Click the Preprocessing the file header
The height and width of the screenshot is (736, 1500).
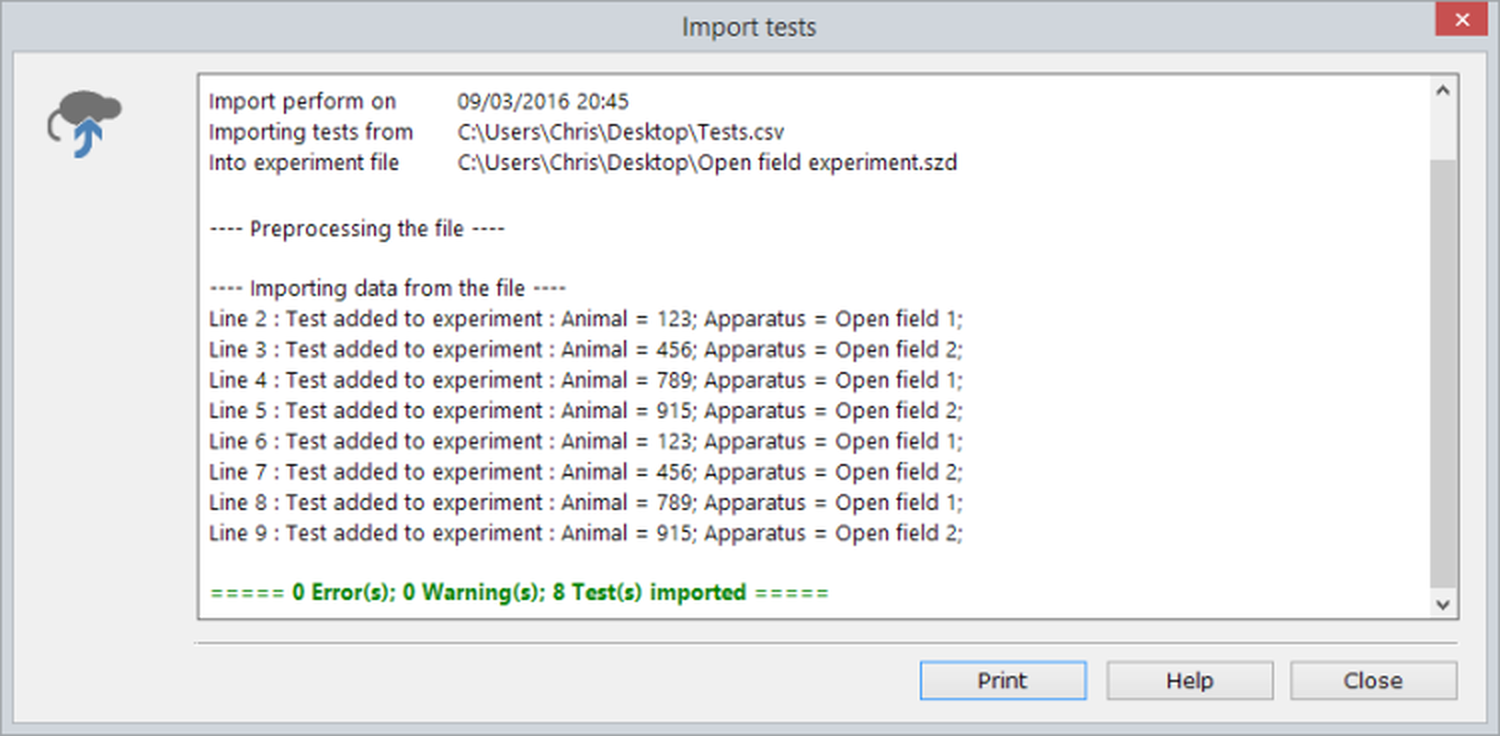click(357, 229)
